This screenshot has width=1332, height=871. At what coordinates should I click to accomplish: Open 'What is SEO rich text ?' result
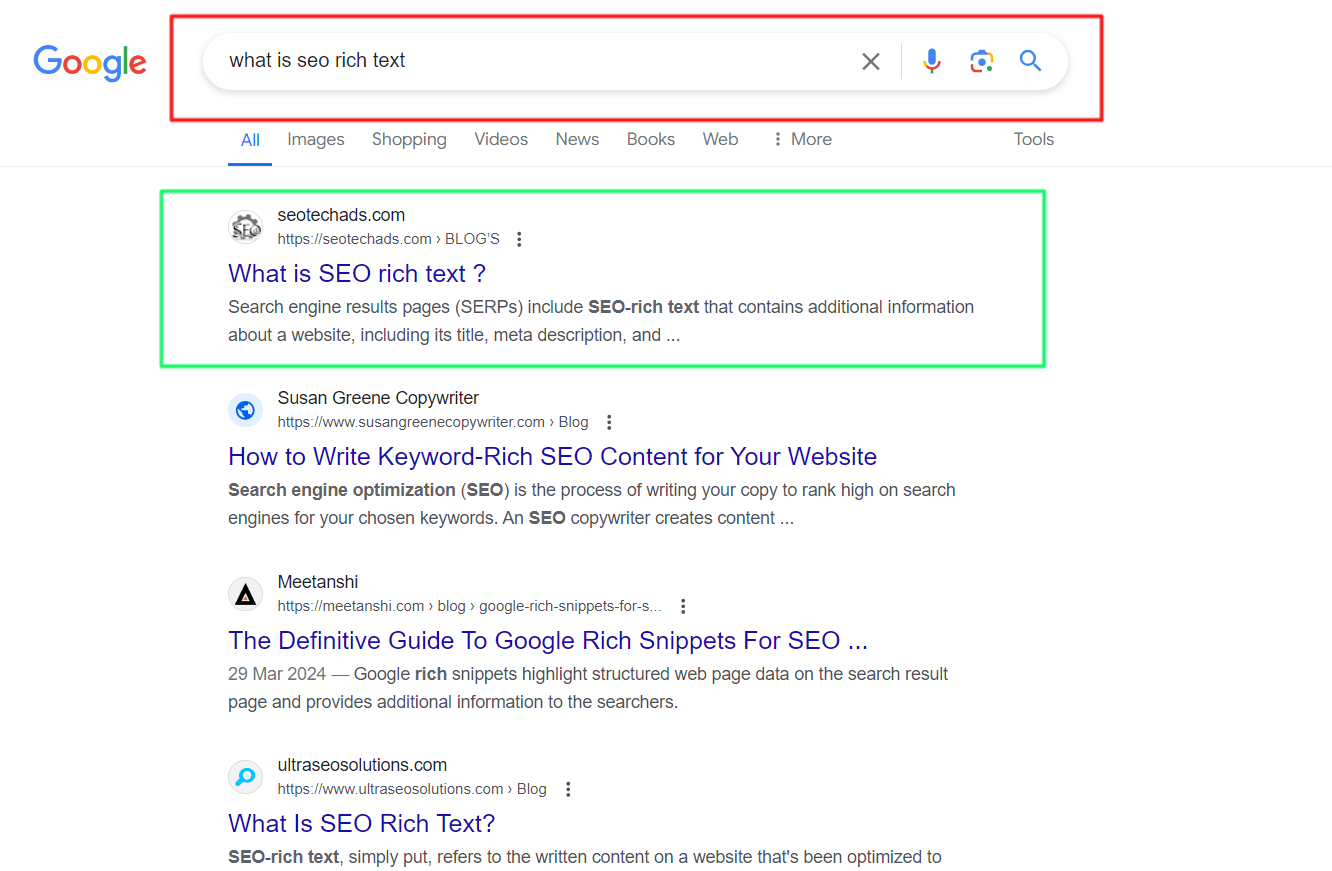coord(357,273)
